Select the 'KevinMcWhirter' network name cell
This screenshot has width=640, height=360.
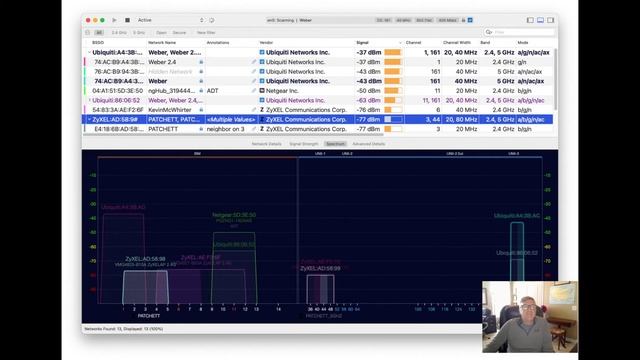point(170,110)
